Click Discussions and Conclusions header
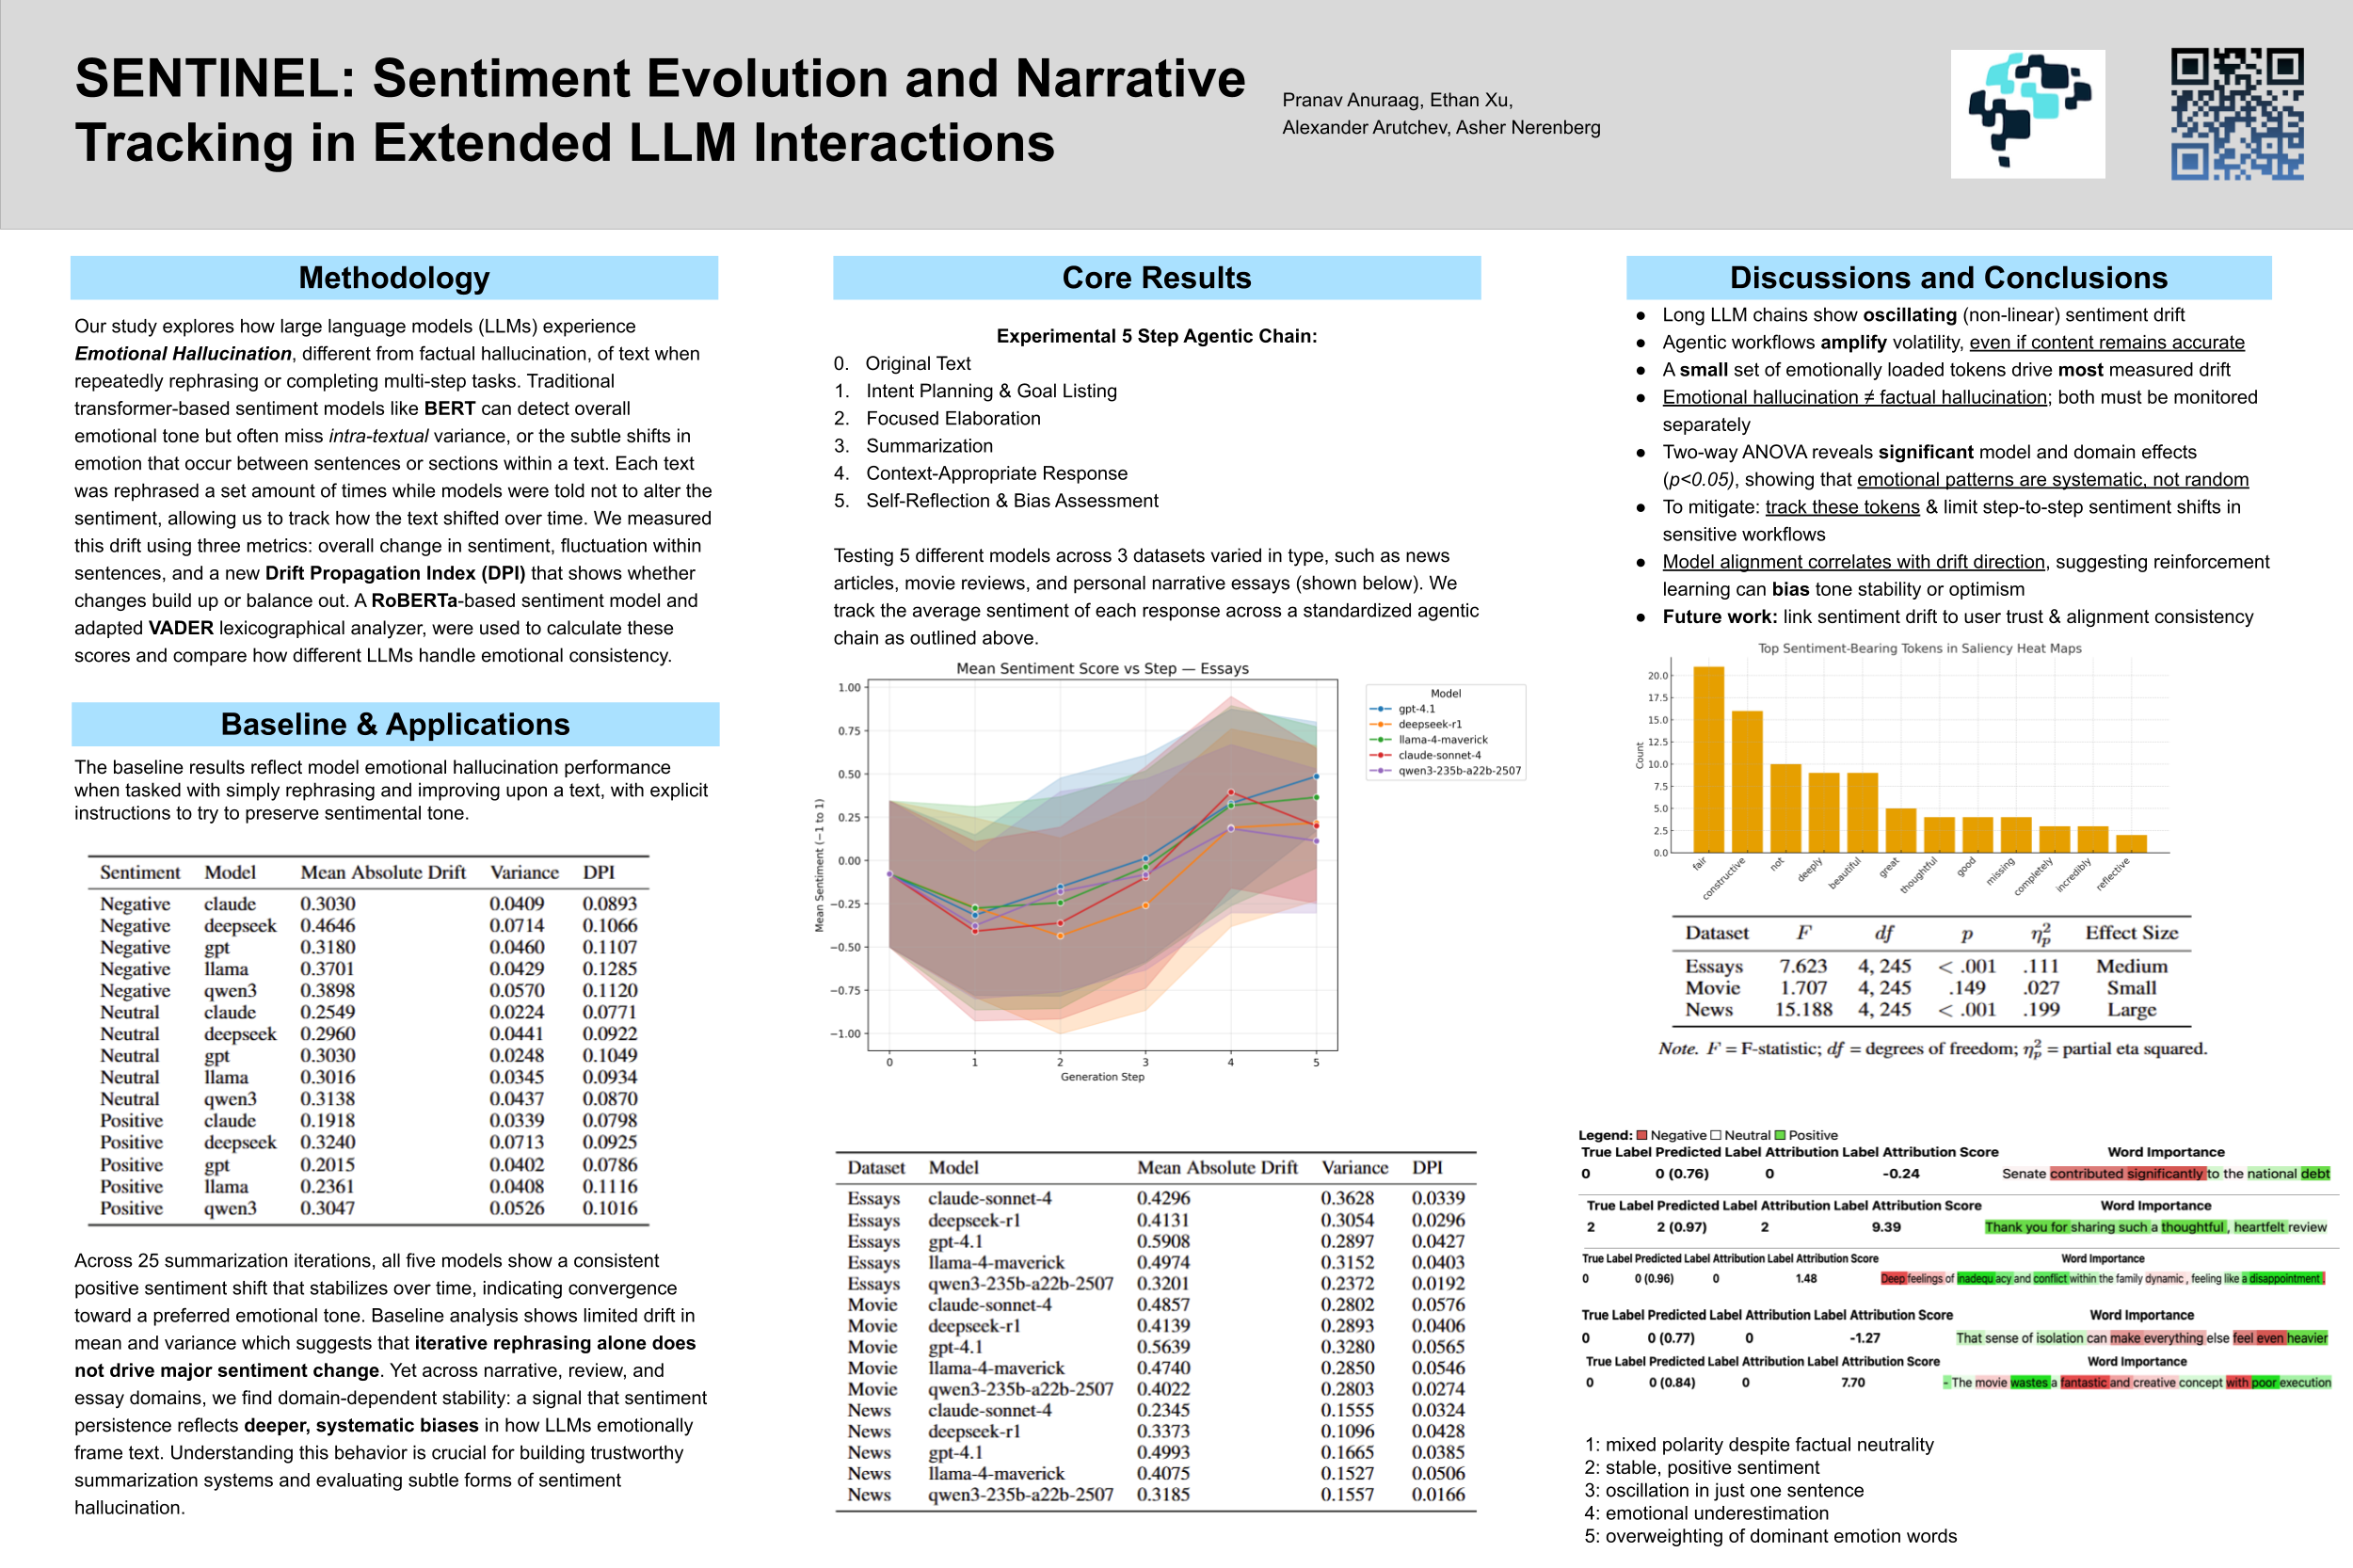2353x1568 pixels. [1948, 278]
